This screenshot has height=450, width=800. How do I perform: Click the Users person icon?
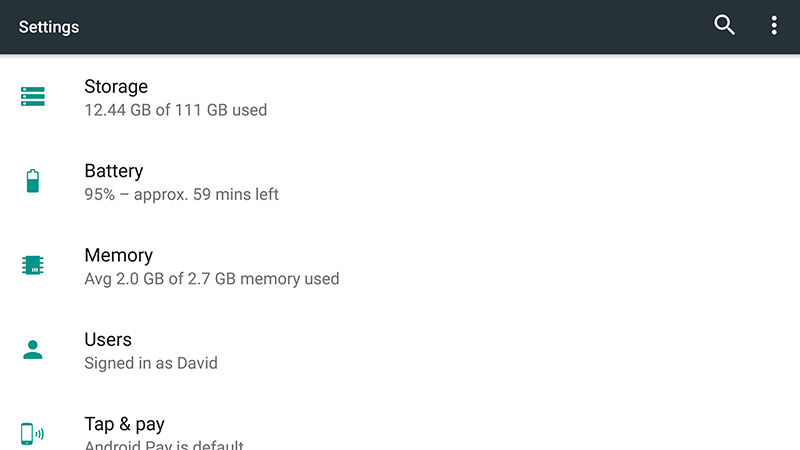pos(33,349)
